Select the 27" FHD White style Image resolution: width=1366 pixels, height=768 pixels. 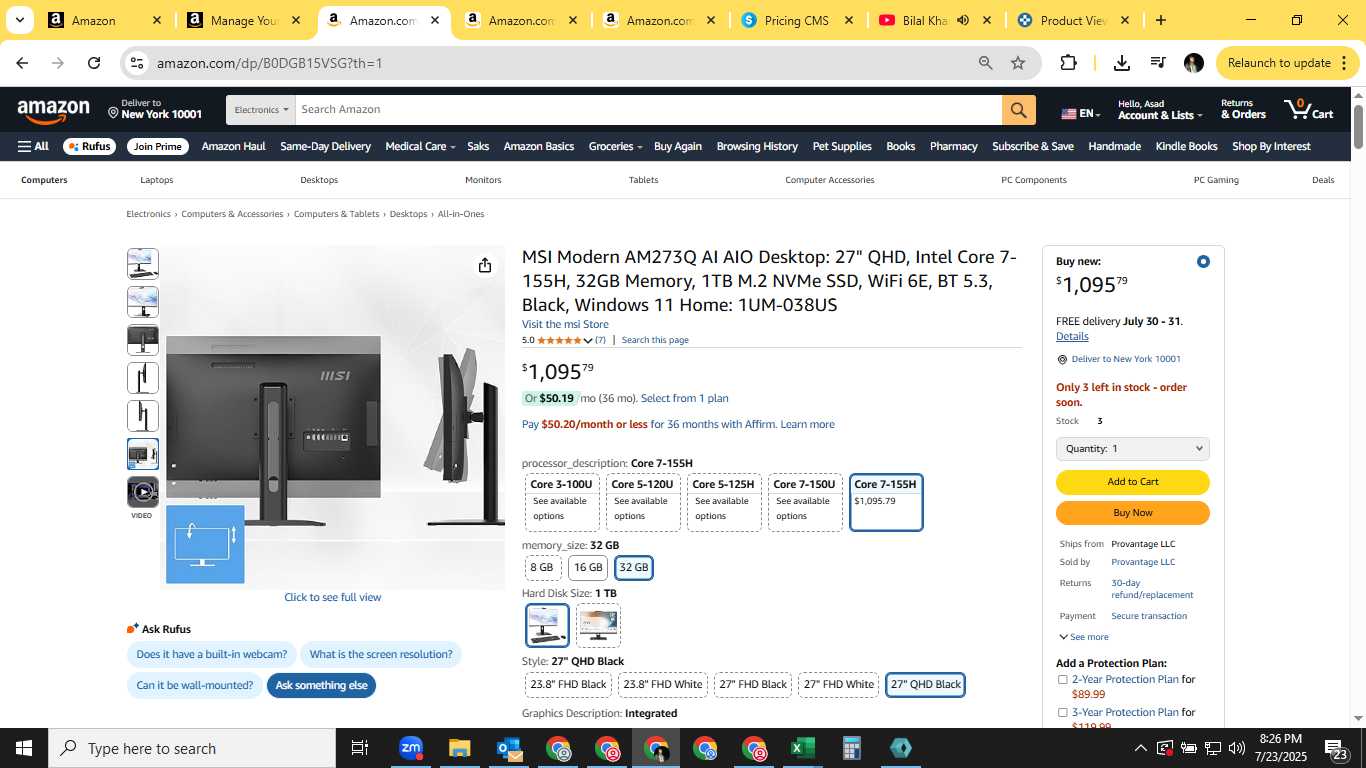click(x=839, y=685)
